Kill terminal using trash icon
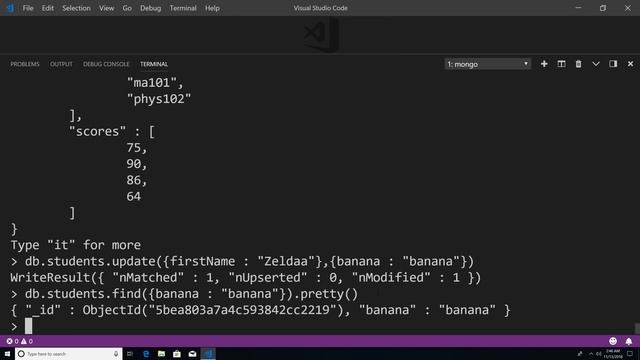Screen dimensions: 640x360 pos(578,64)
